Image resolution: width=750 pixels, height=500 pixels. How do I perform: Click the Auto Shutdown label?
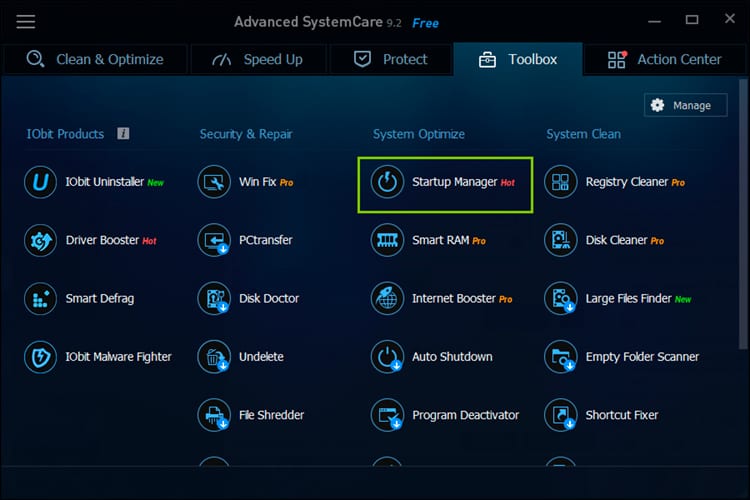(452, 357)
